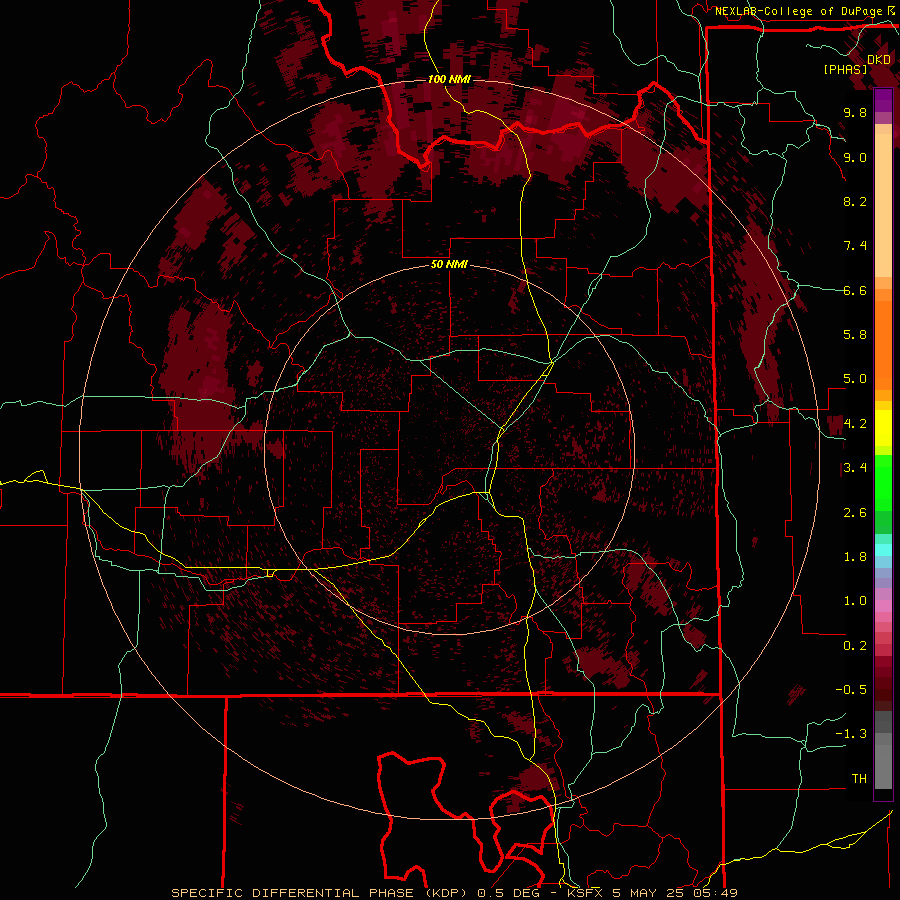Click the 9.0 scale value
900x900 pixels.
(x=855, y=157)
